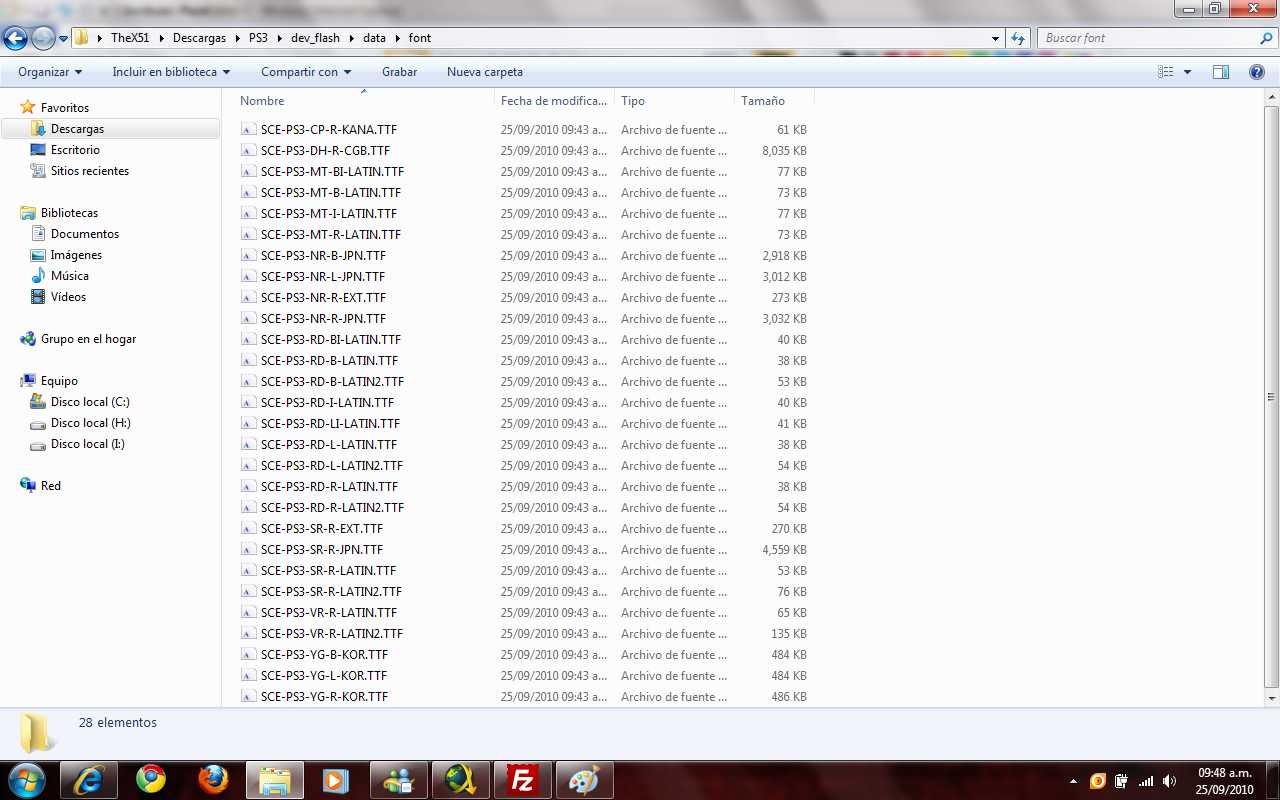Select file SCE-PS3-SR-R-JPN.TTF
The height and width of the screenshot is (800, 1280).
(x=322, y=550)
